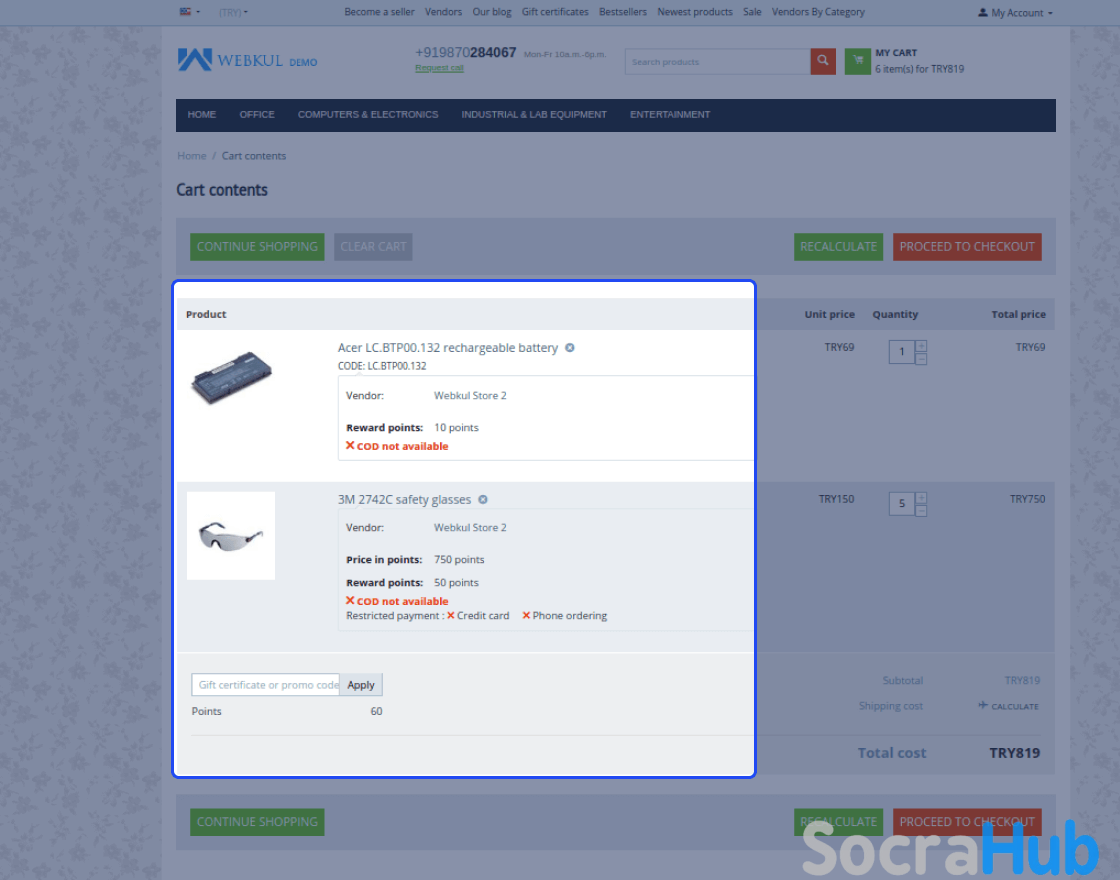Open the Home menu item

(x=201, y=114)
